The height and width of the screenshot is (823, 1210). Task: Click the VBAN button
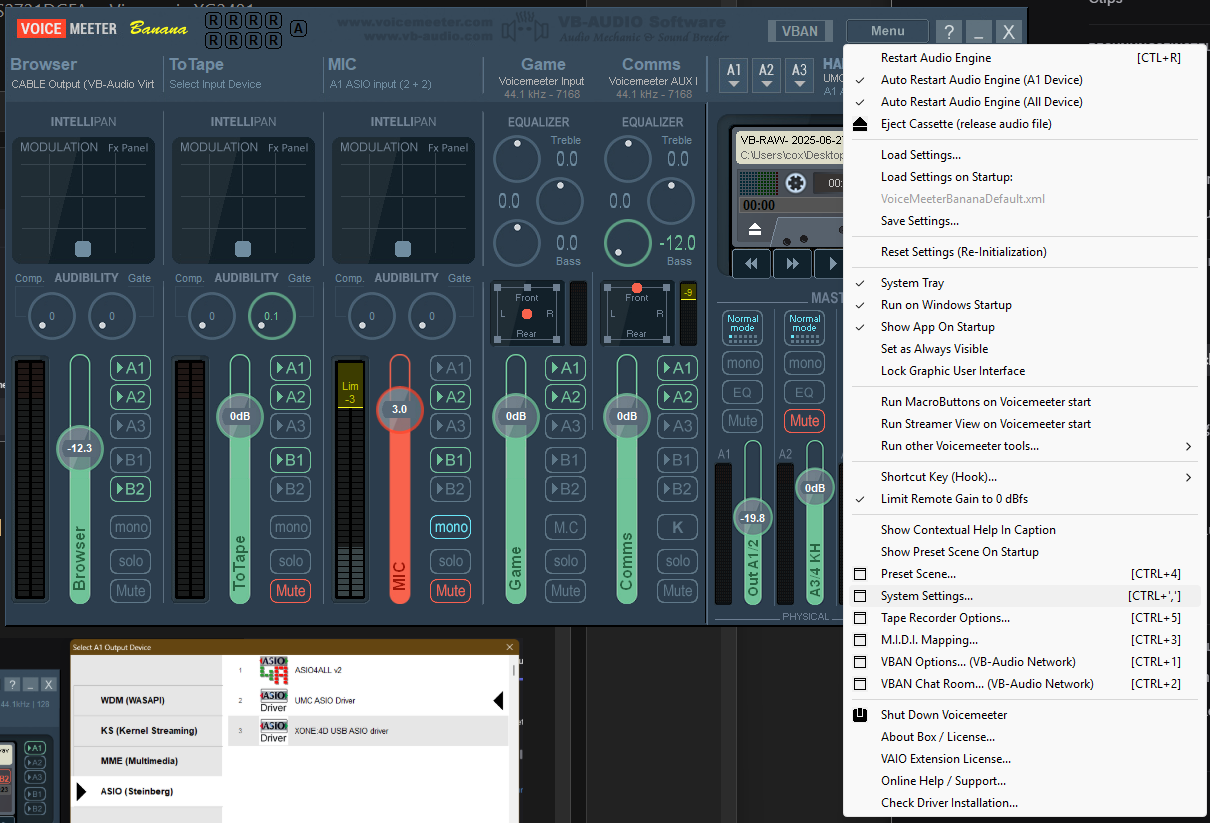[799, 31]
